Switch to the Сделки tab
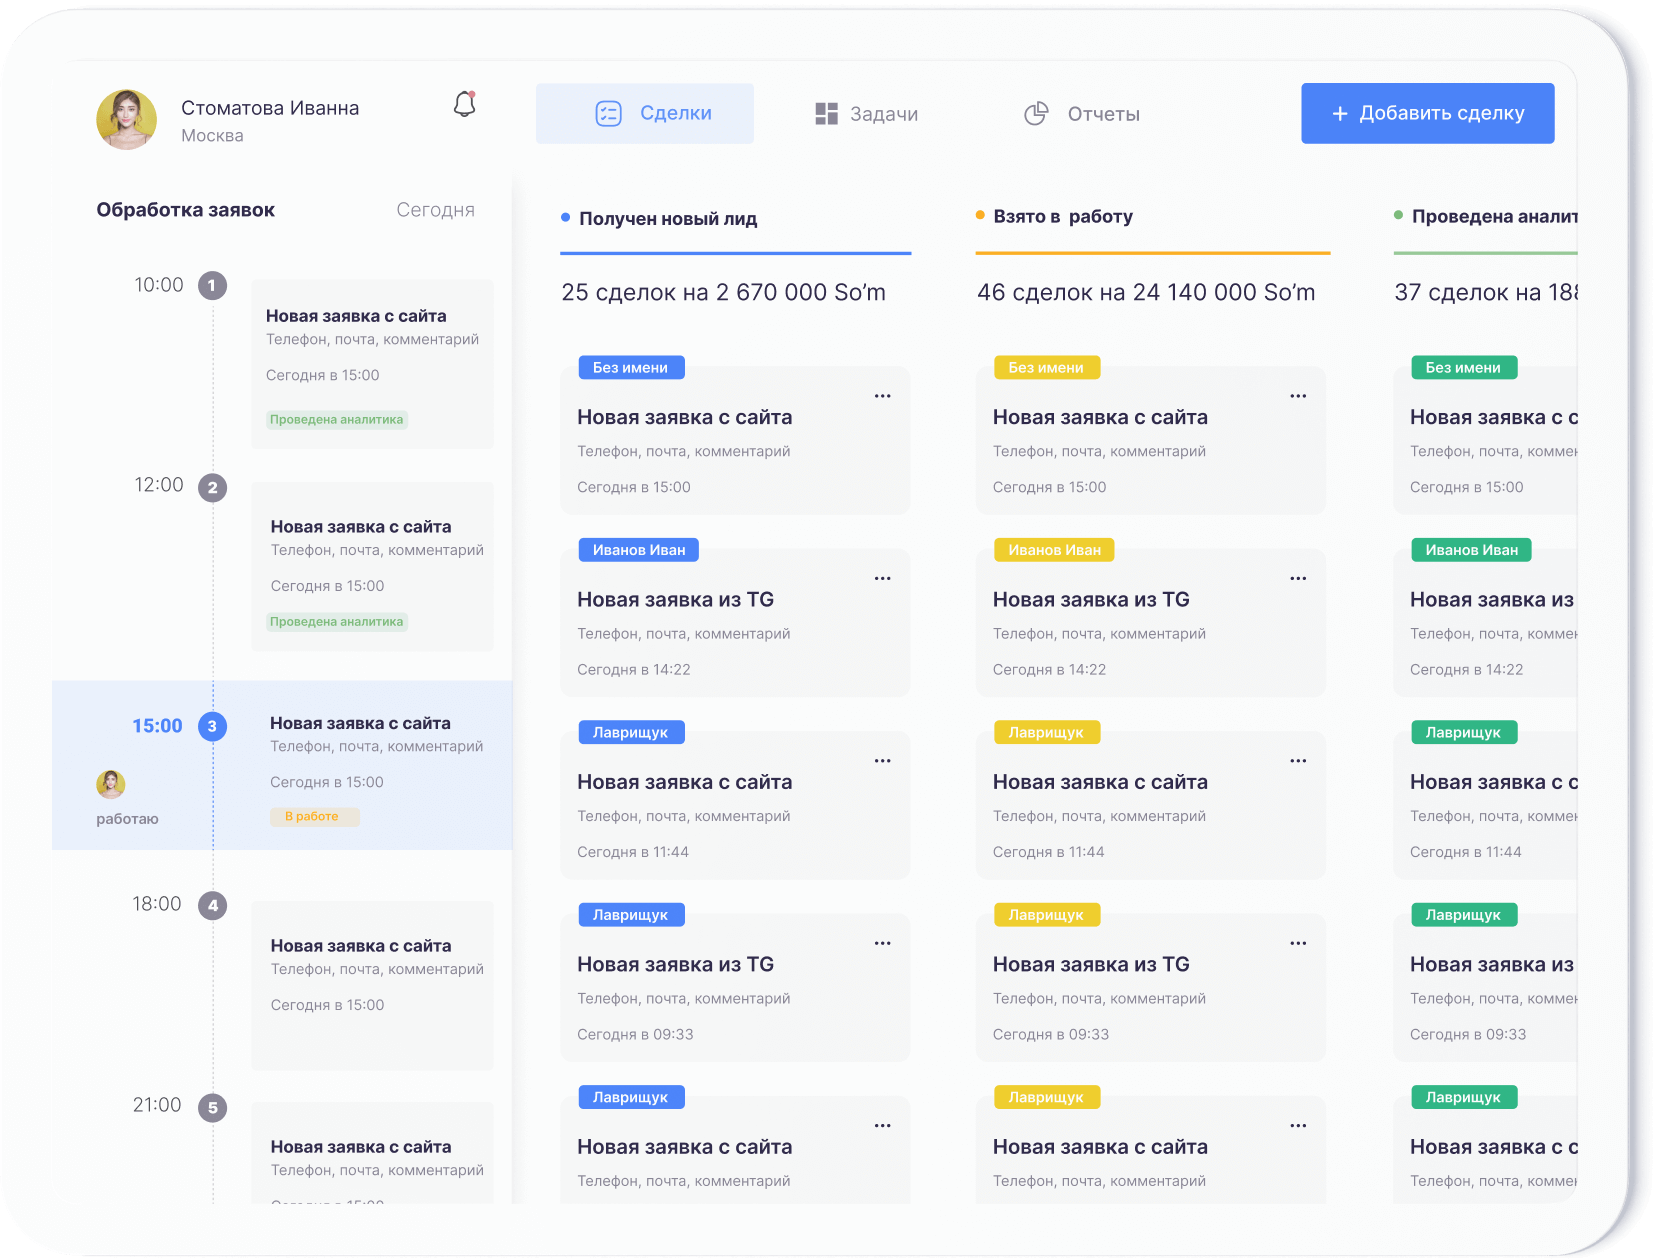The image size is (1656, 1259). pos(645,114)
